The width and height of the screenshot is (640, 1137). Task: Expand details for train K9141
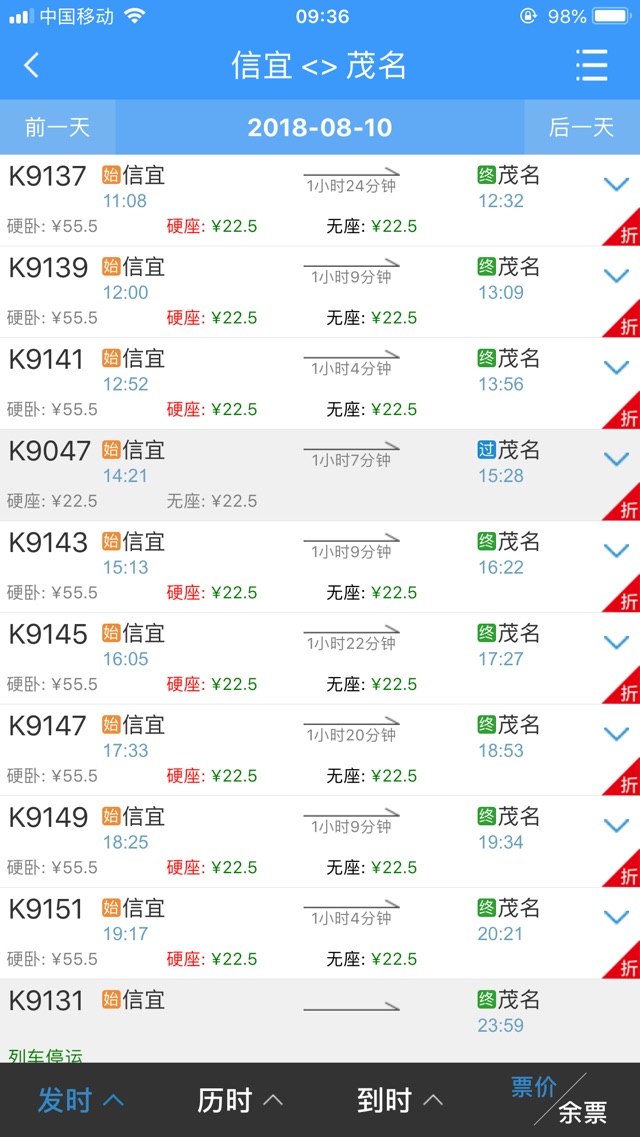(616, 368)
